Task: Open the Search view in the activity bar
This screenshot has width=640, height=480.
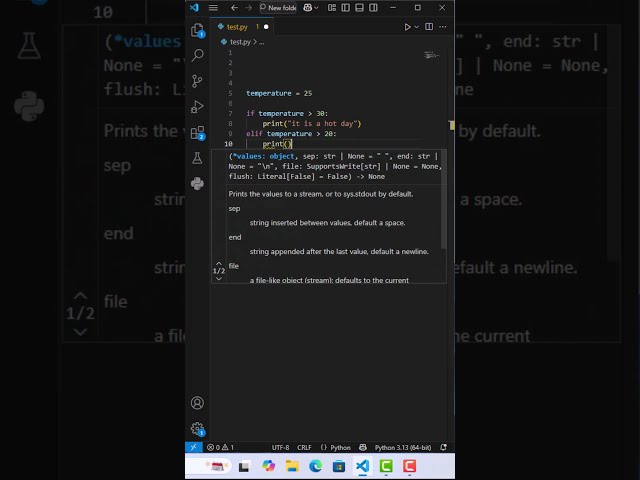Action: [198, 55]
